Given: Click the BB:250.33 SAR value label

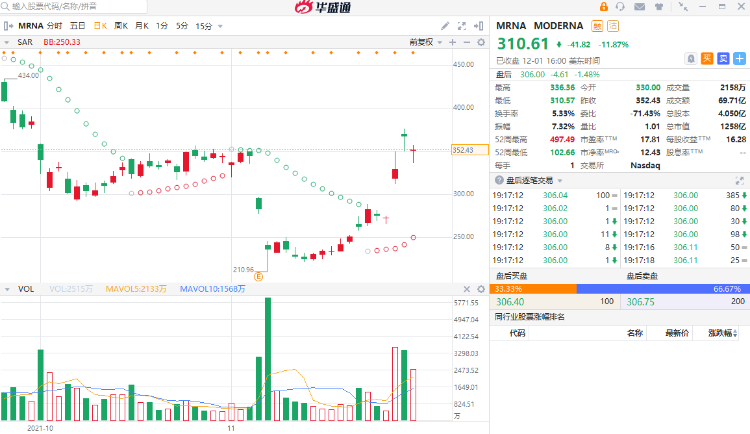Looking at the screenshot, I should click(x=62, y=42).
